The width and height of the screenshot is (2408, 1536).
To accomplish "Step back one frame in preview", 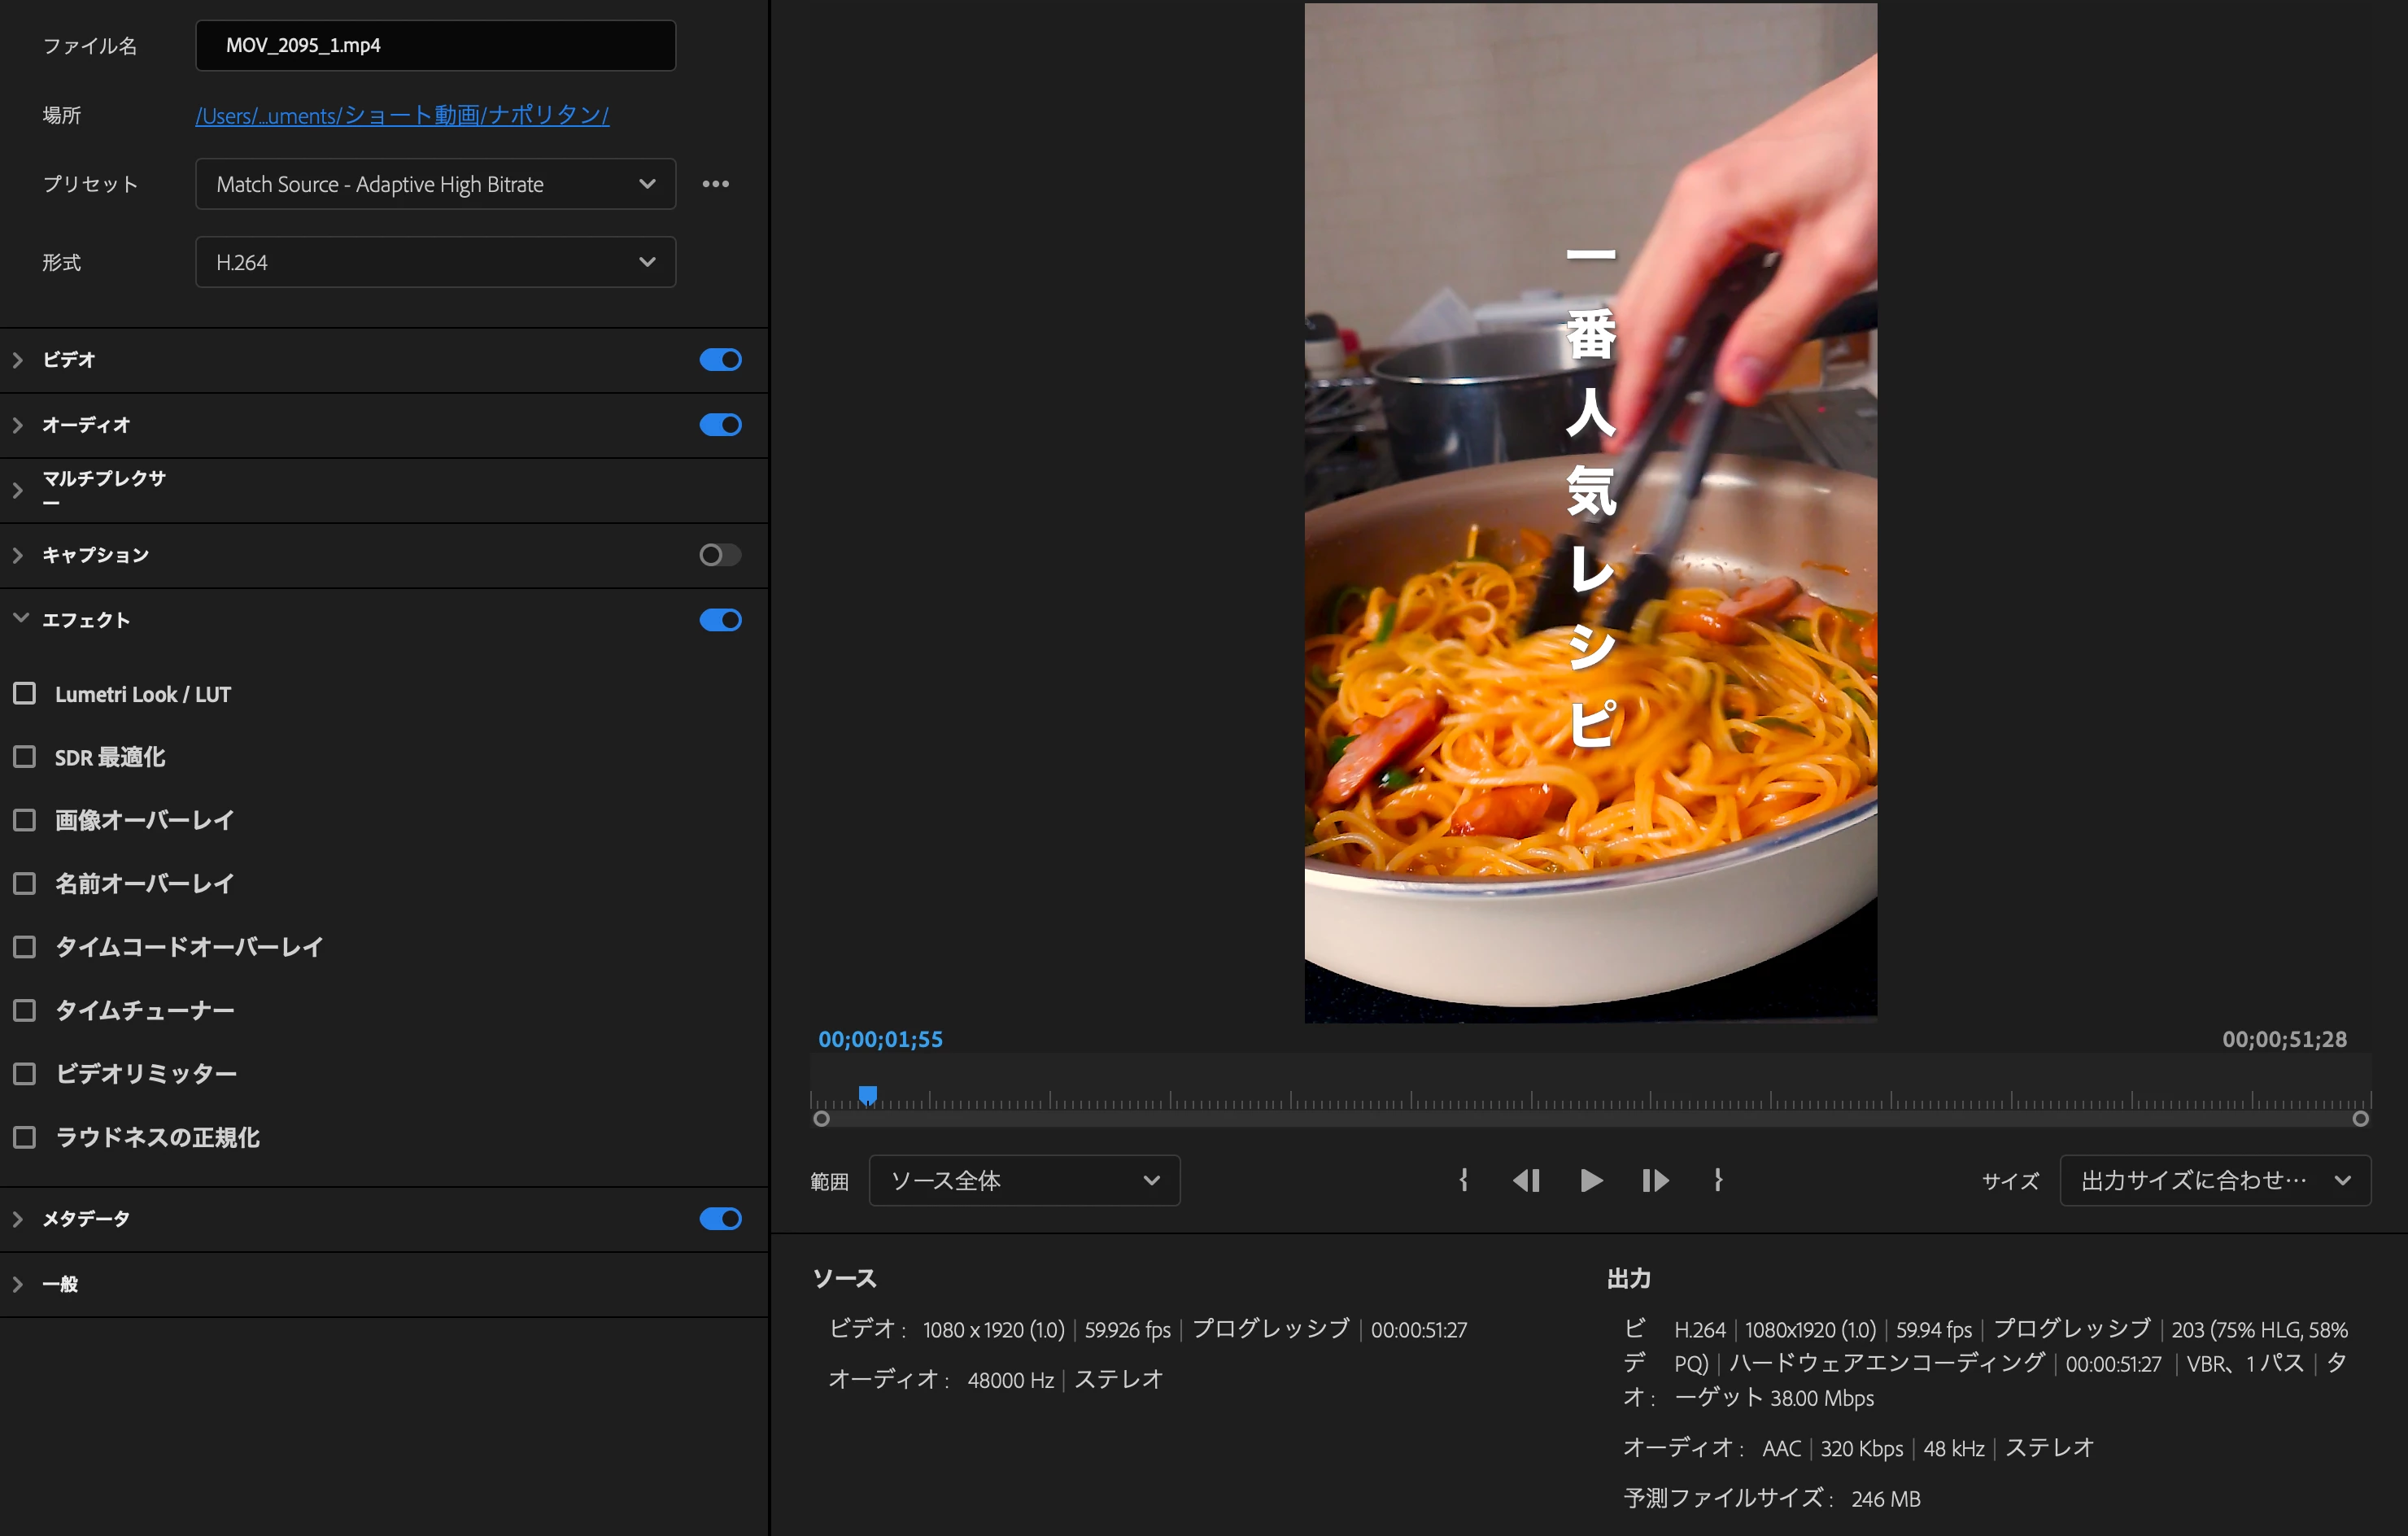I will tap(1526, 1181).
